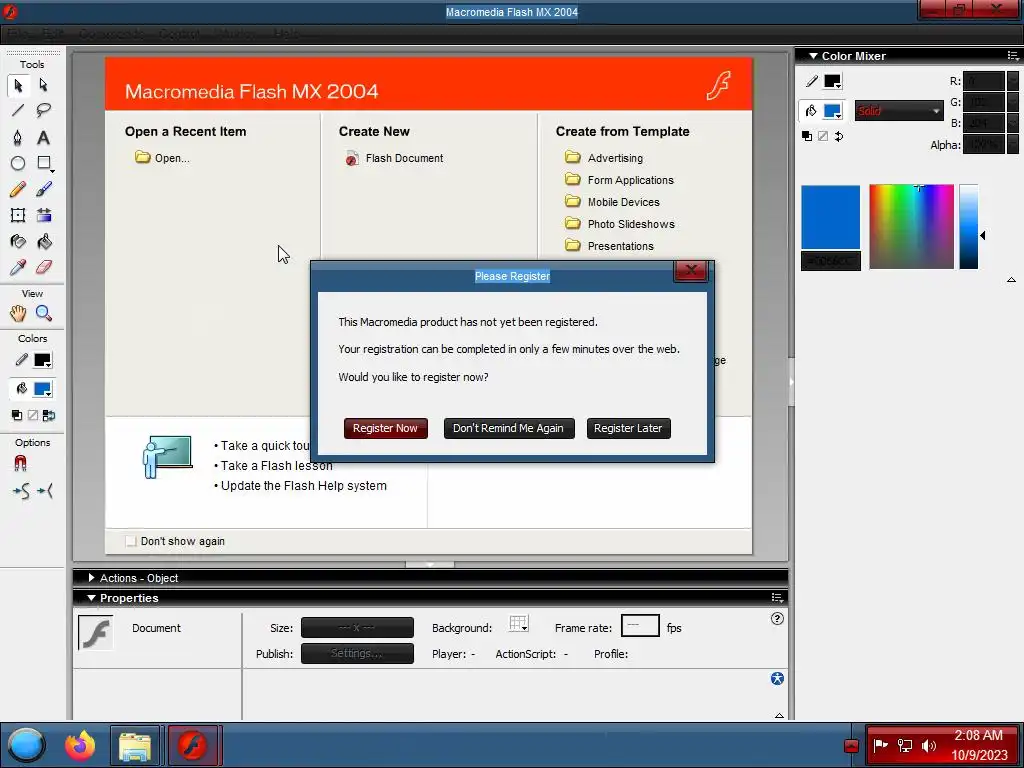Viewport: 1024px width, 768px height.
Task: Check the Don't show again box
Action: tap(131, 541)
